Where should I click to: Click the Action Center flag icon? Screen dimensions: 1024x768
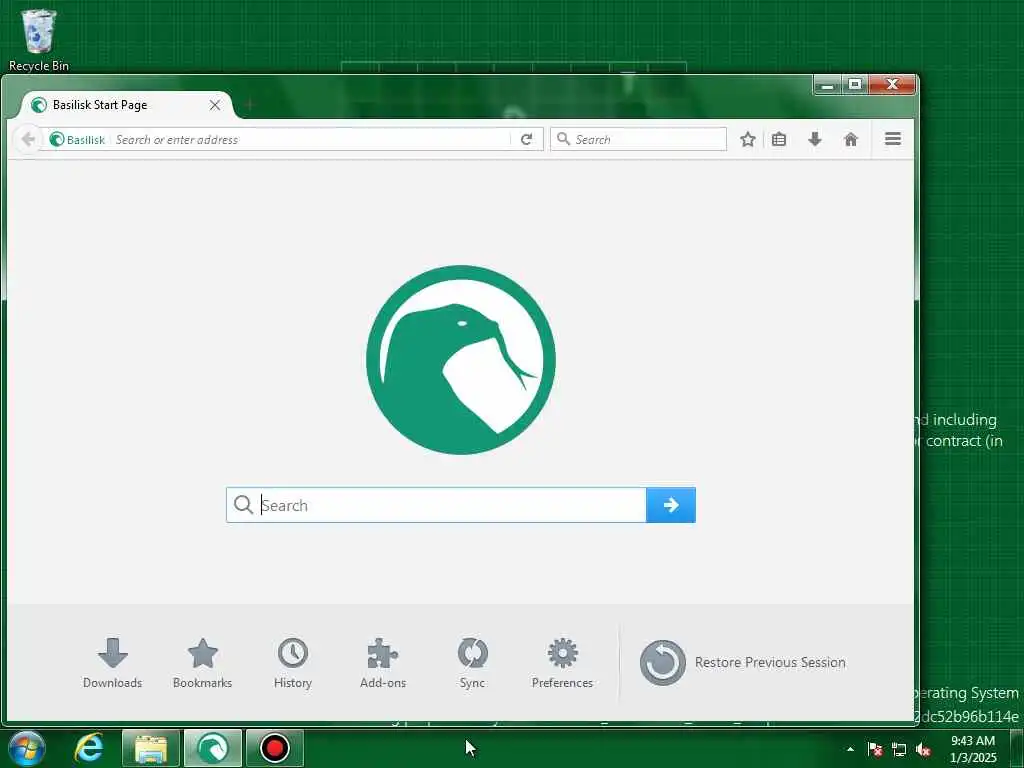tap(875, 749)
